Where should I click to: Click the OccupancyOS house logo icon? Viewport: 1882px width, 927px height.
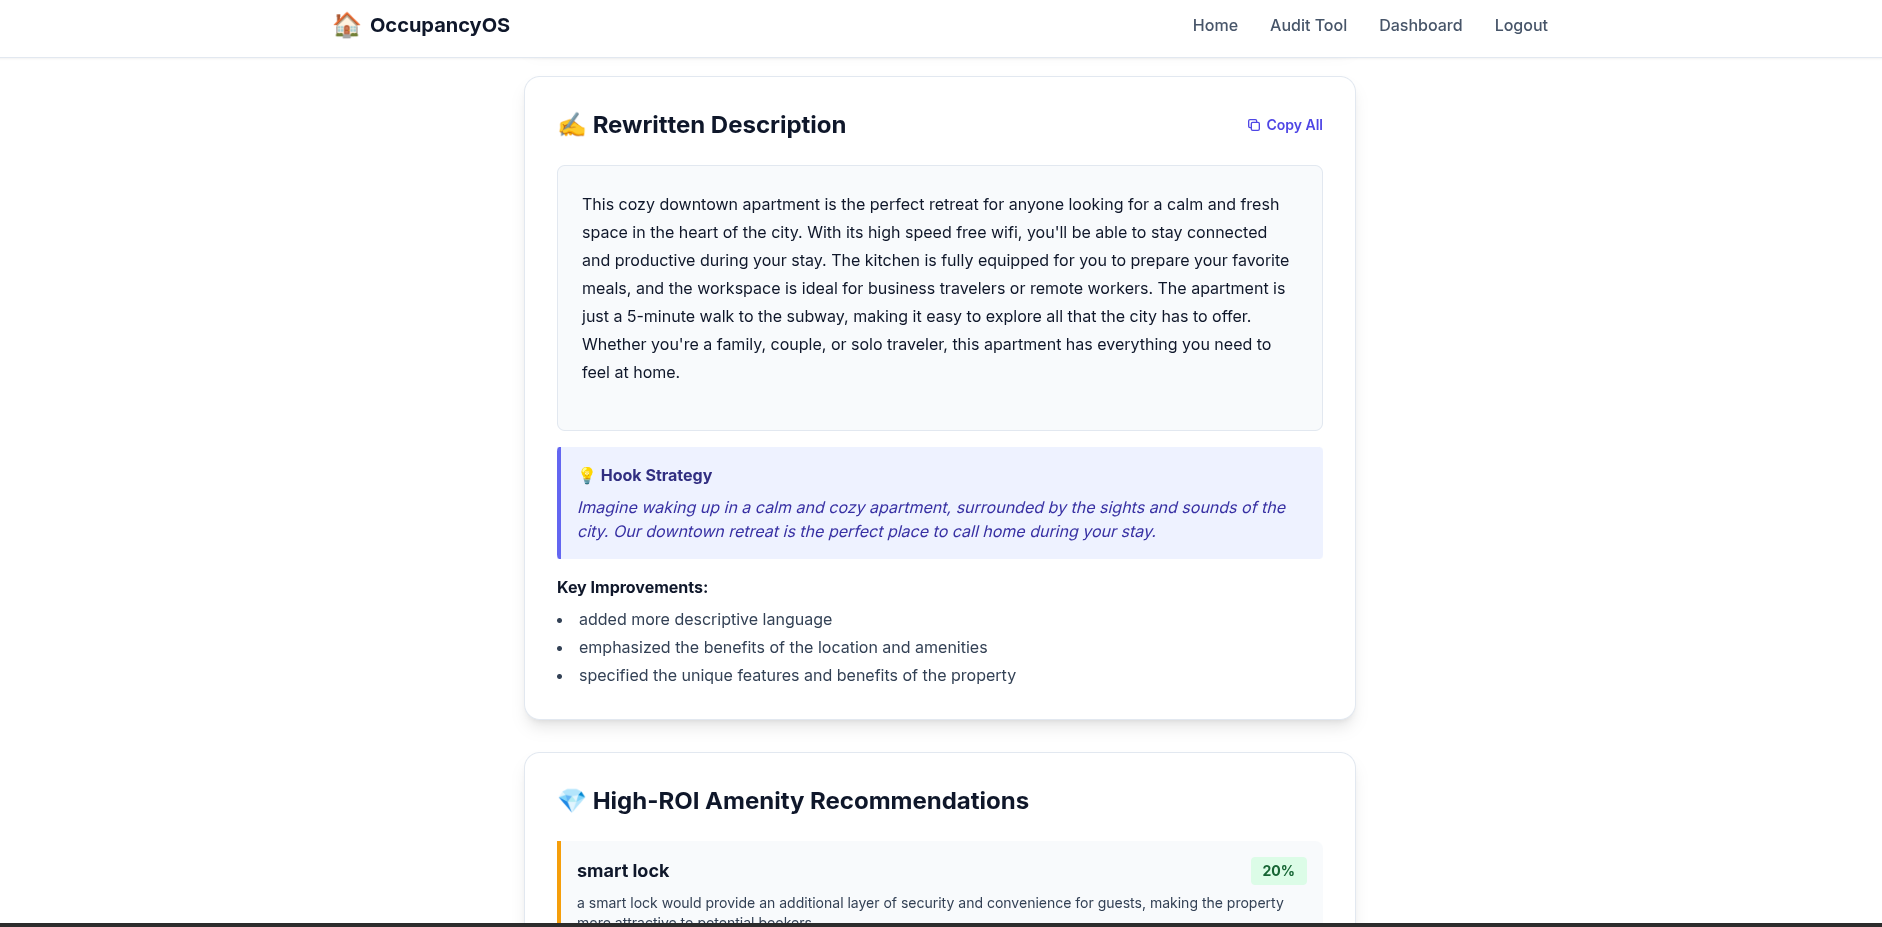tap(346, 25)
